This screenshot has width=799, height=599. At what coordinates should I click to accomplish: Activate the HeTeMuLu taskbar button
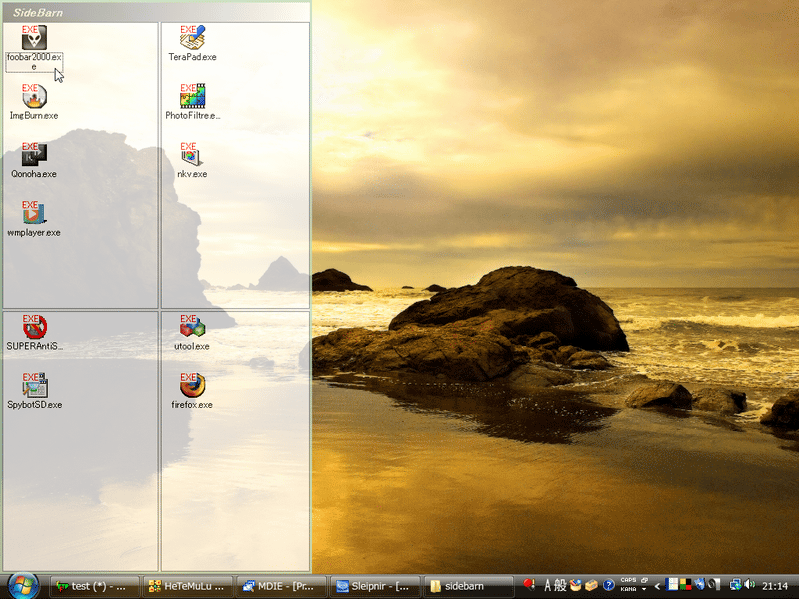coord(188,586)
